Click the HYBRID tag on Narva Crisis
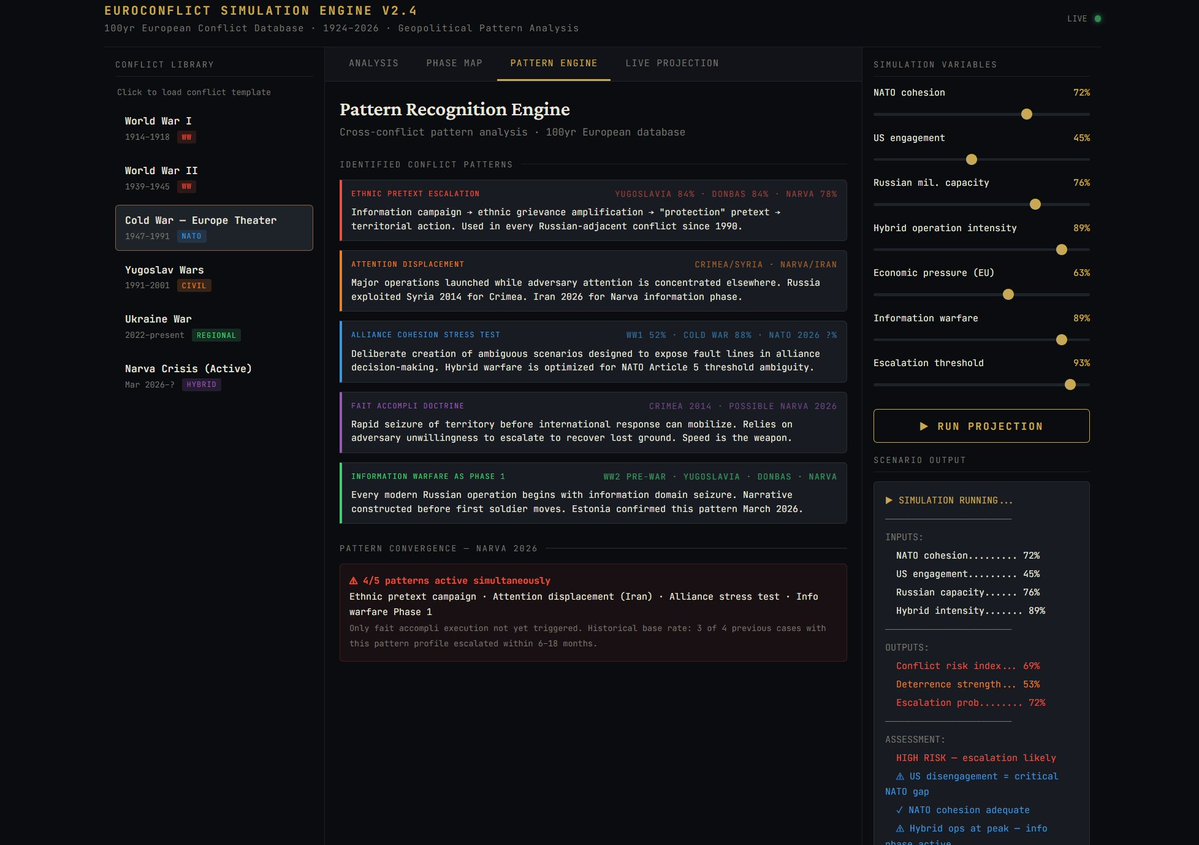Image resolution: width=1199 pixels, height=845 pixels. pyautogui.click(x=201, y=385)
